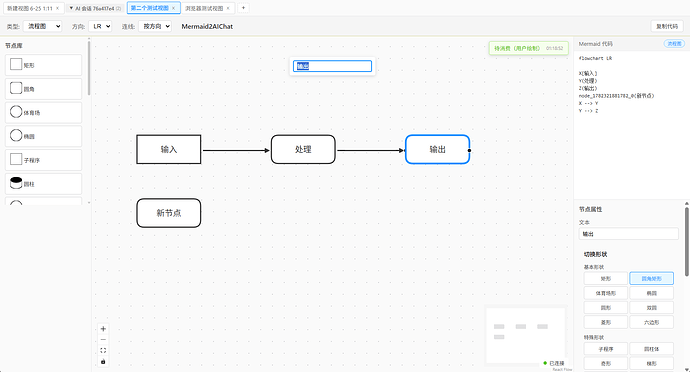Click the 流程图 badge in the Mermaid code panel

pyautogui.click(x=674, y=44)
